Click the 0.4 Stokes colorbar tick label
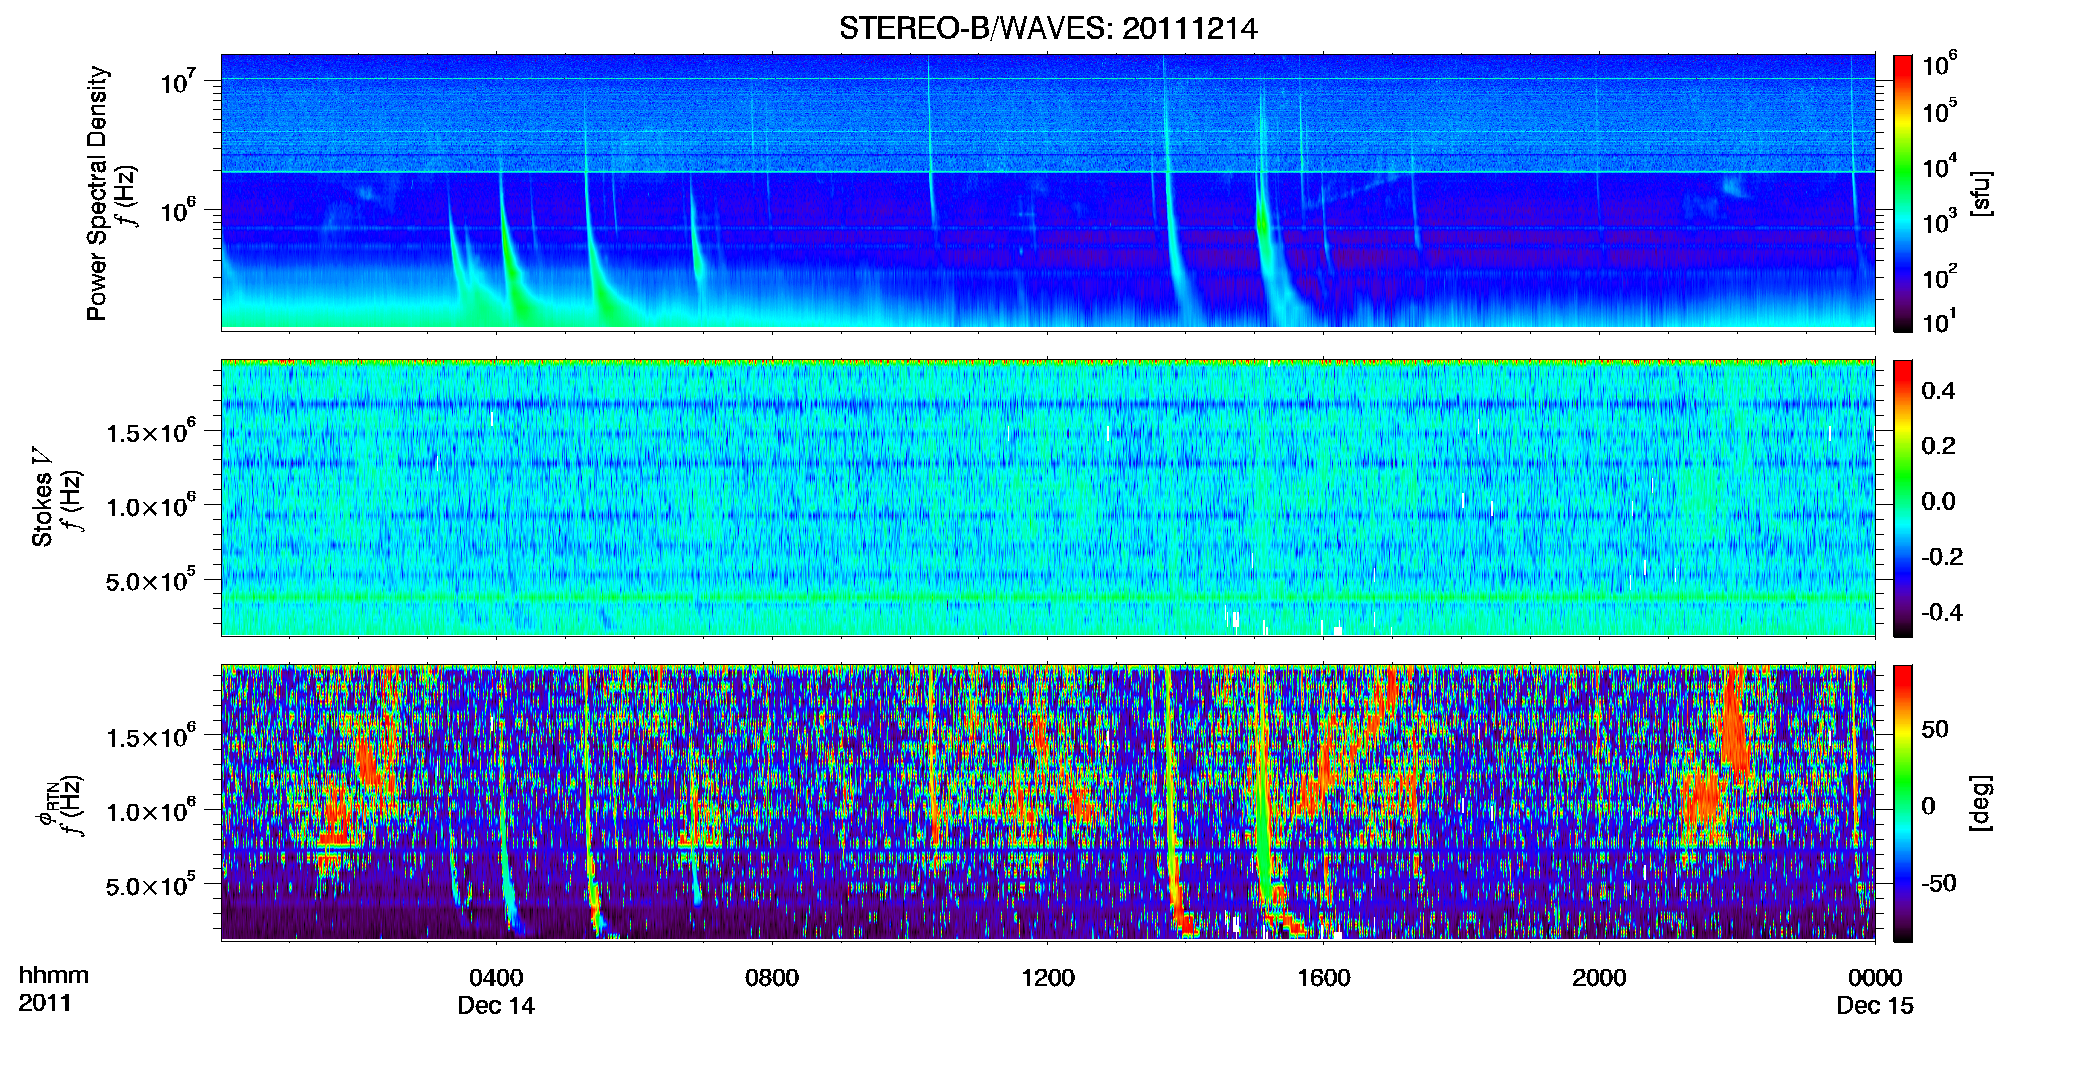Viewport: 2096px width, 1080px height. tap(1938, 391)
